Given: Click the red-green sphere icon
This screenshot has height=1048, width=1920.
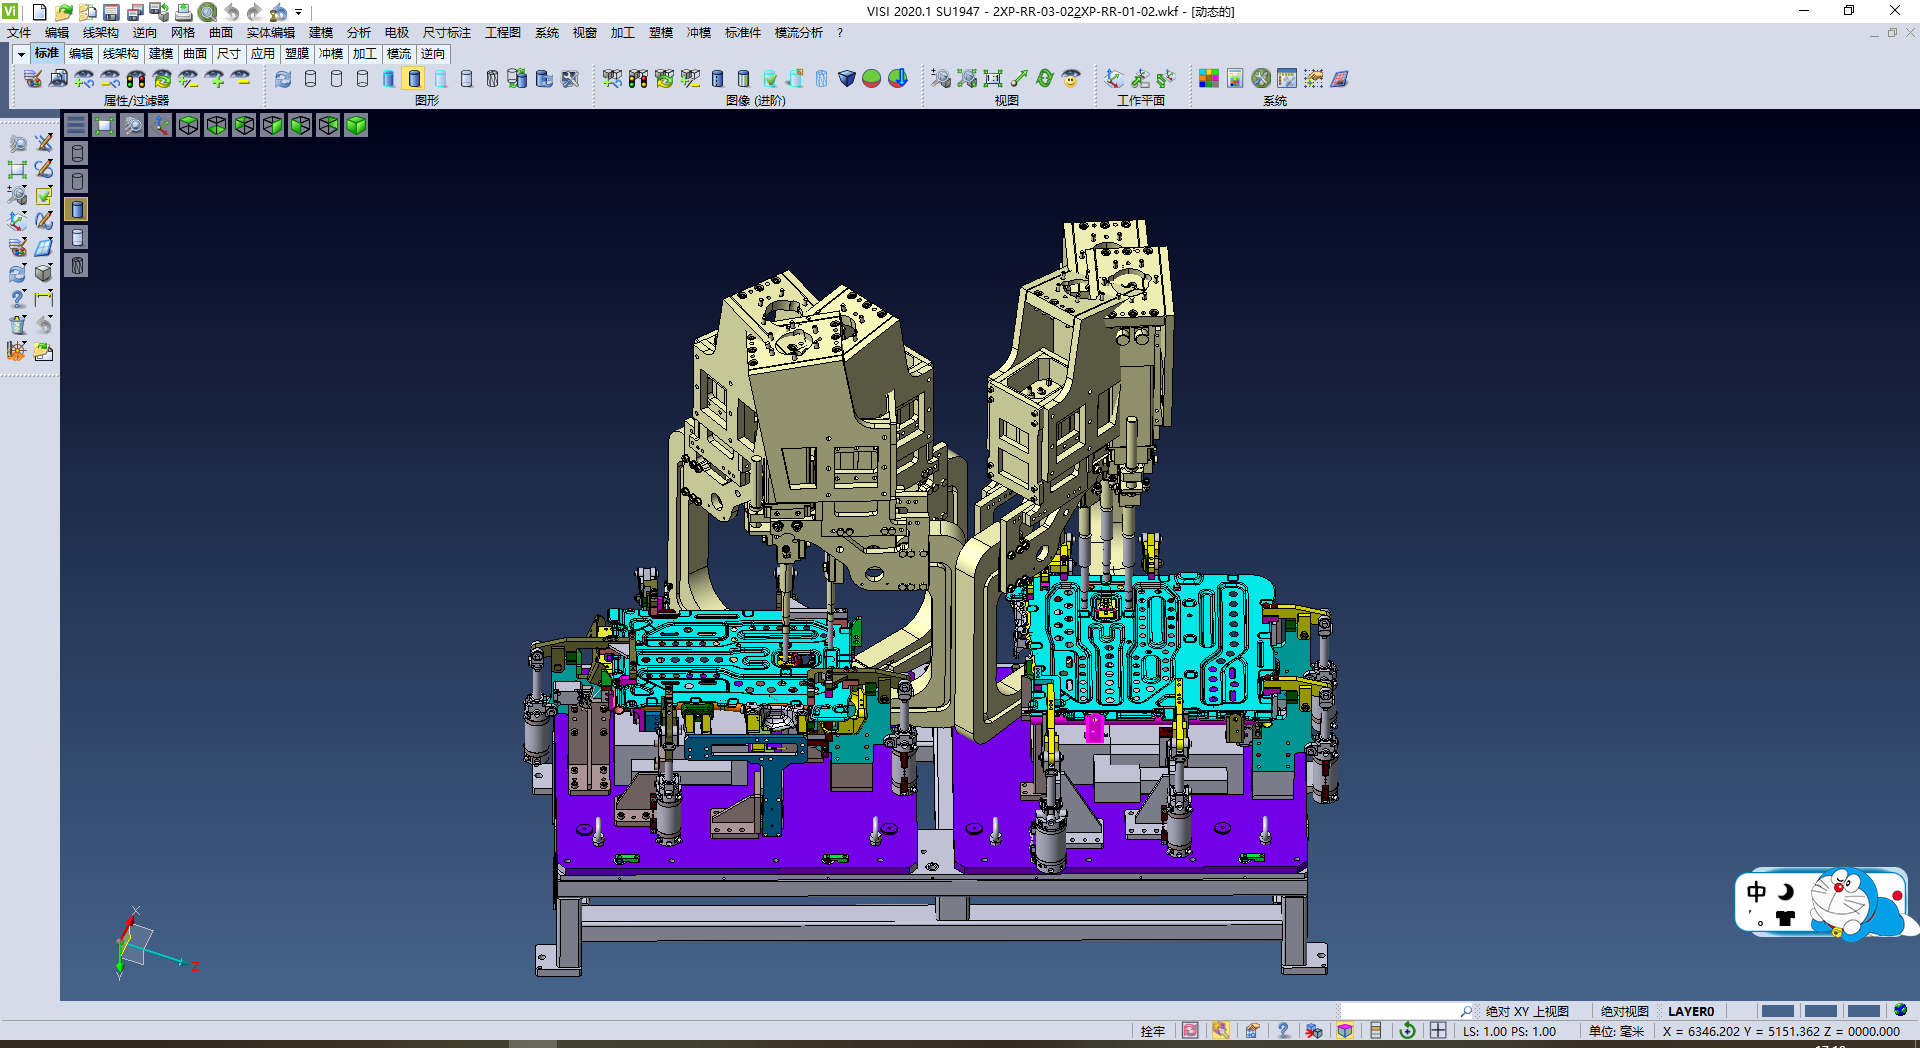Looking at the screenshot, I should (x=871, y=78).
